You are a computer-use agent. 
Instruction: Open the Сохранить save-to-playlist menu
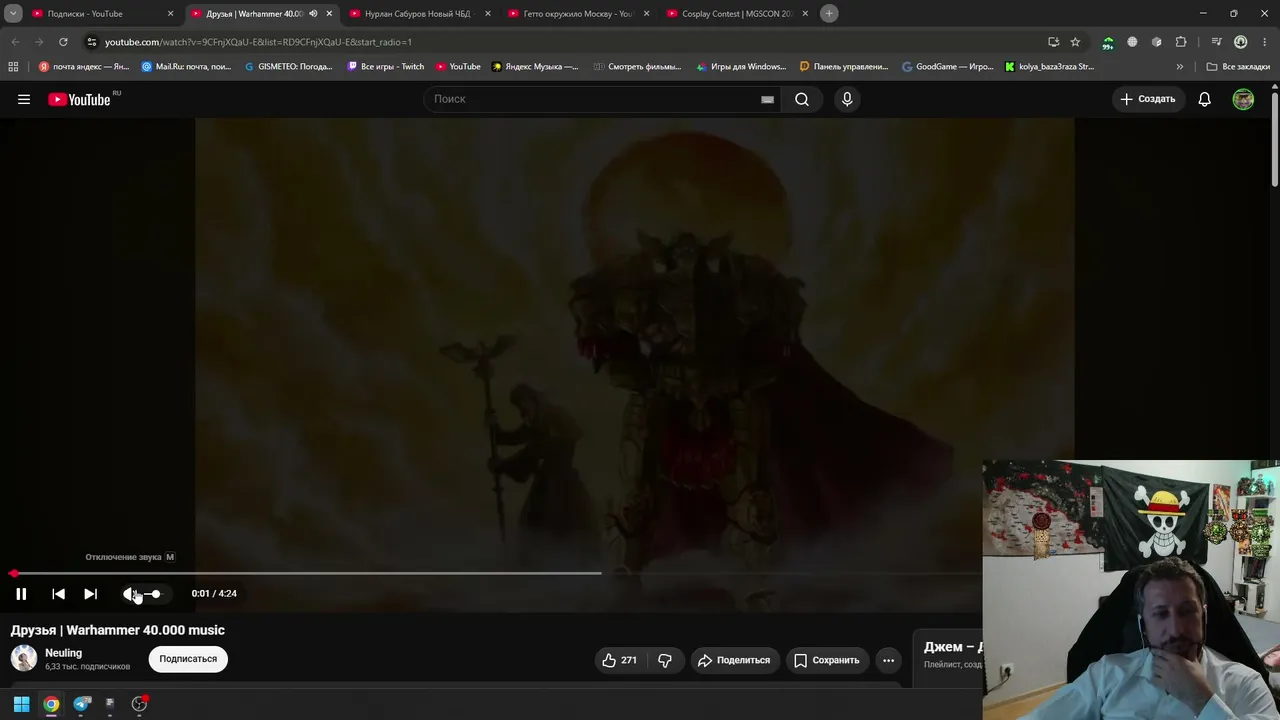click(827, 660)
